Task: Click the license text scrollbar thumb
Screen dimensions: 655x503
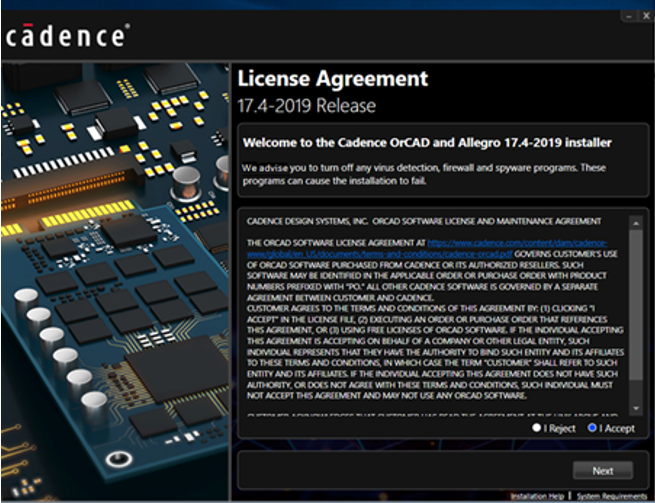Action: click(636, 305)
